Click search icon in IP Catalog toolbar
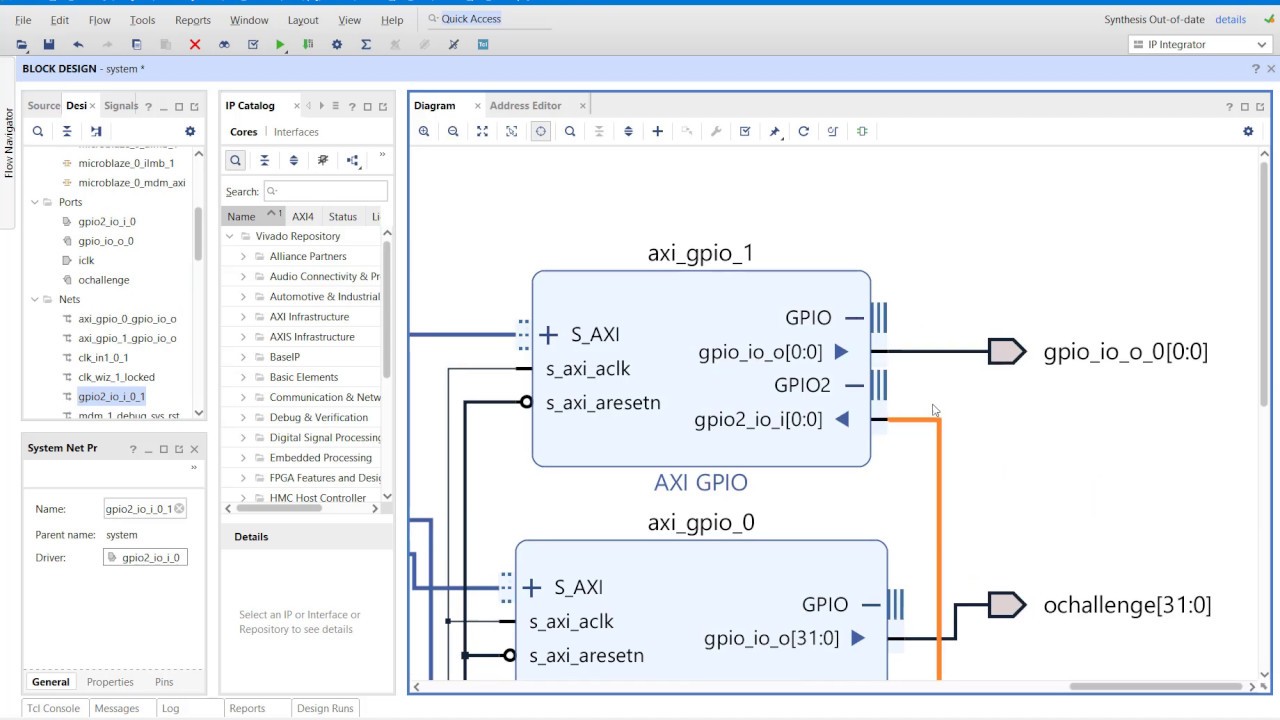This screenshot has height=720, width=1280. (235, 160)
